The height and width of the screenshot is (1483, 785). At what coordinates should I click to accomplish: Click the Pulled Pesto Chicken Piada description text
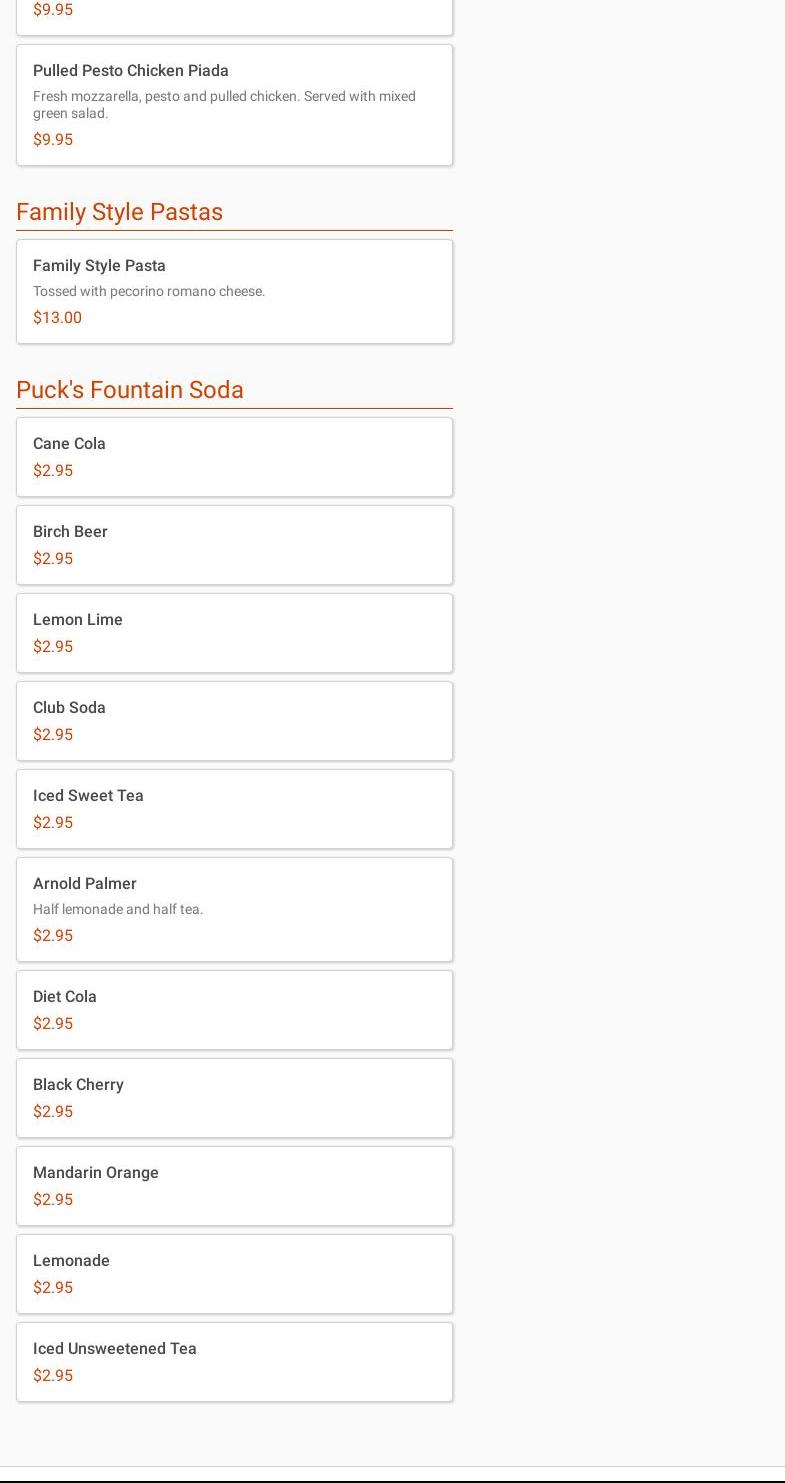point(224,105)
